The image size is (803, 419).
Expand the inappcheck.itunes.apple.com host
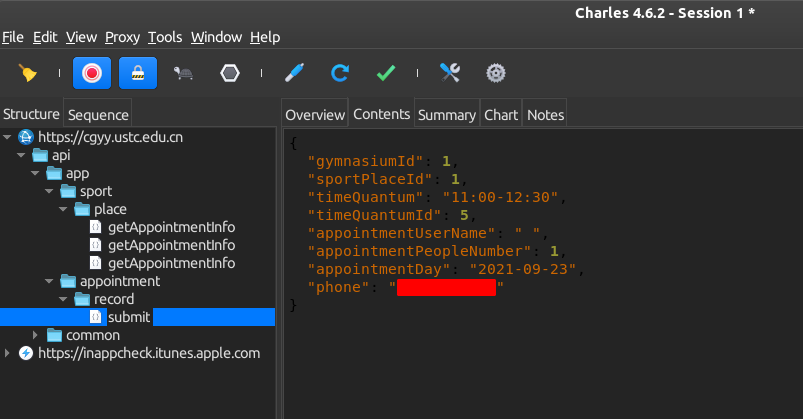[8, 353]
